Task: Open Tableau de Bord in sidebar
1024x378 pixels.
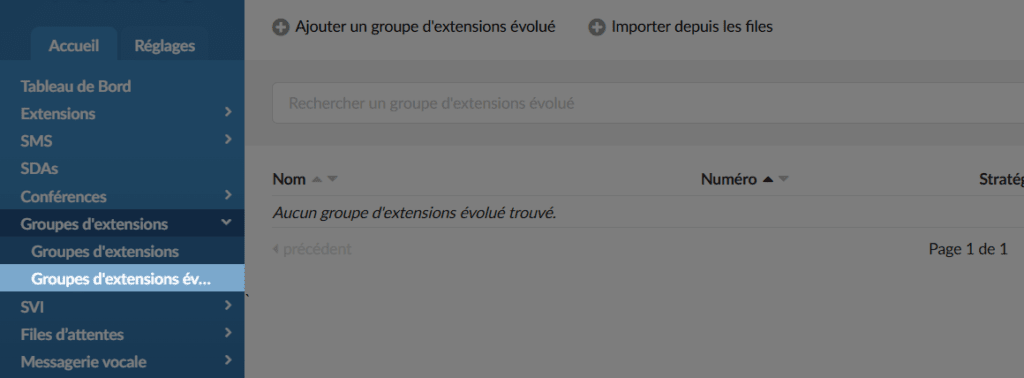Action: (76, 86)
